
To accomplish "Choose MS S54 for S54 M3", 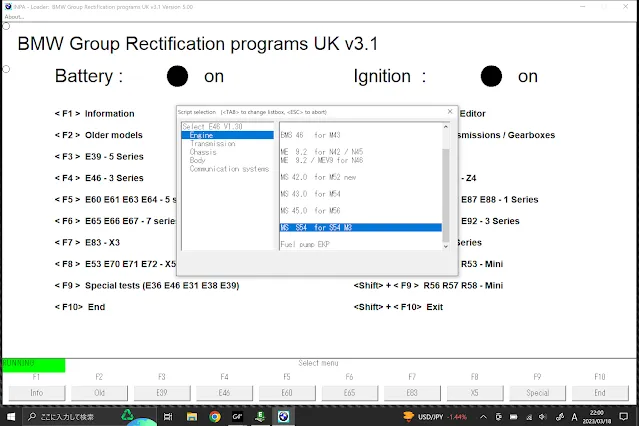I will click(361, 227).
